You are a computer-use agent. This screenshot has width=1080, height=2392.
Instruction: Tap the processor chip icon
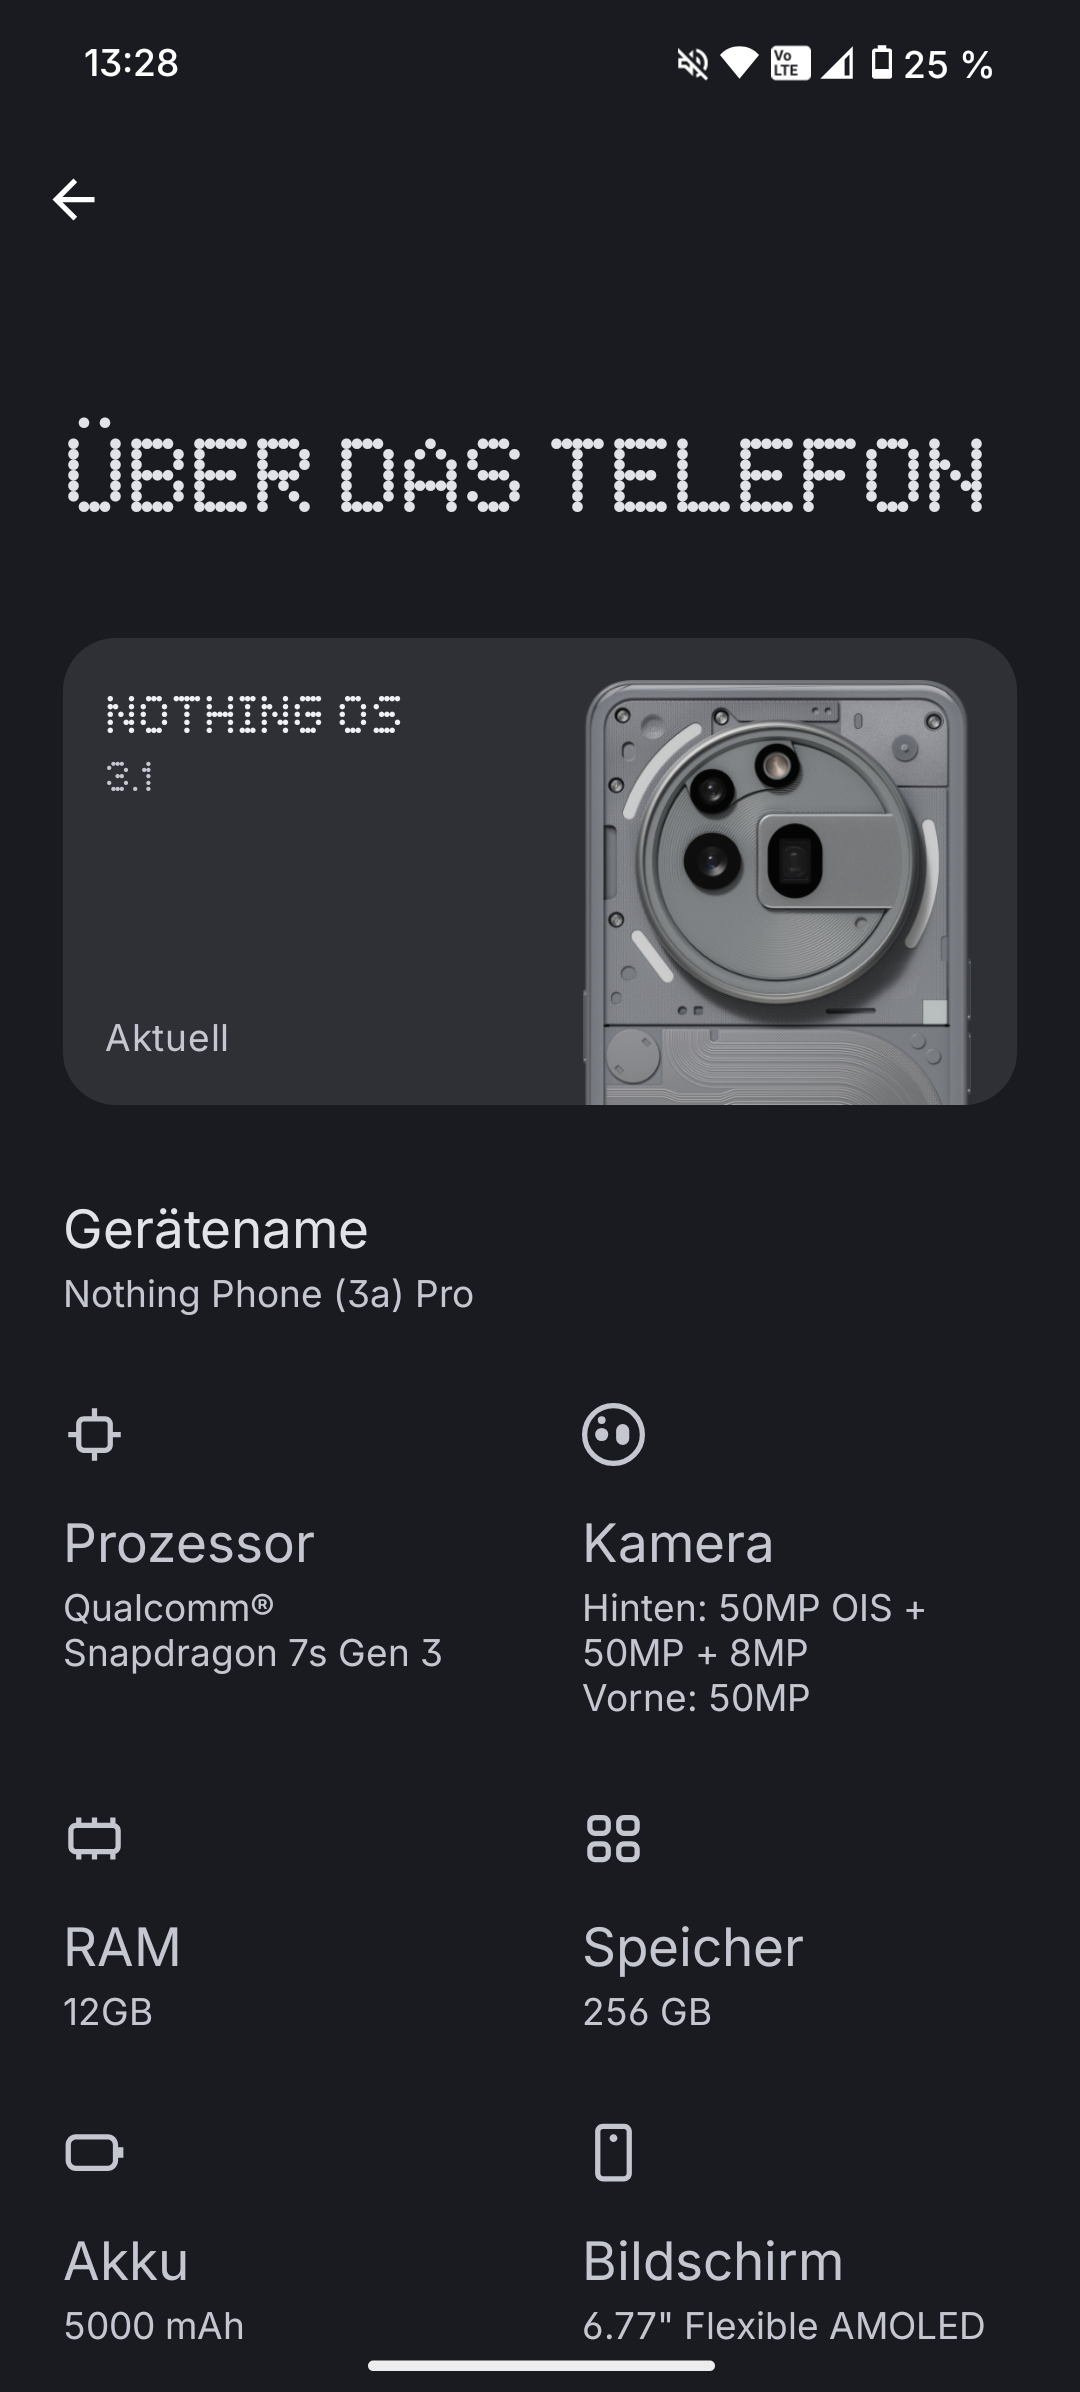(94, 1434)
